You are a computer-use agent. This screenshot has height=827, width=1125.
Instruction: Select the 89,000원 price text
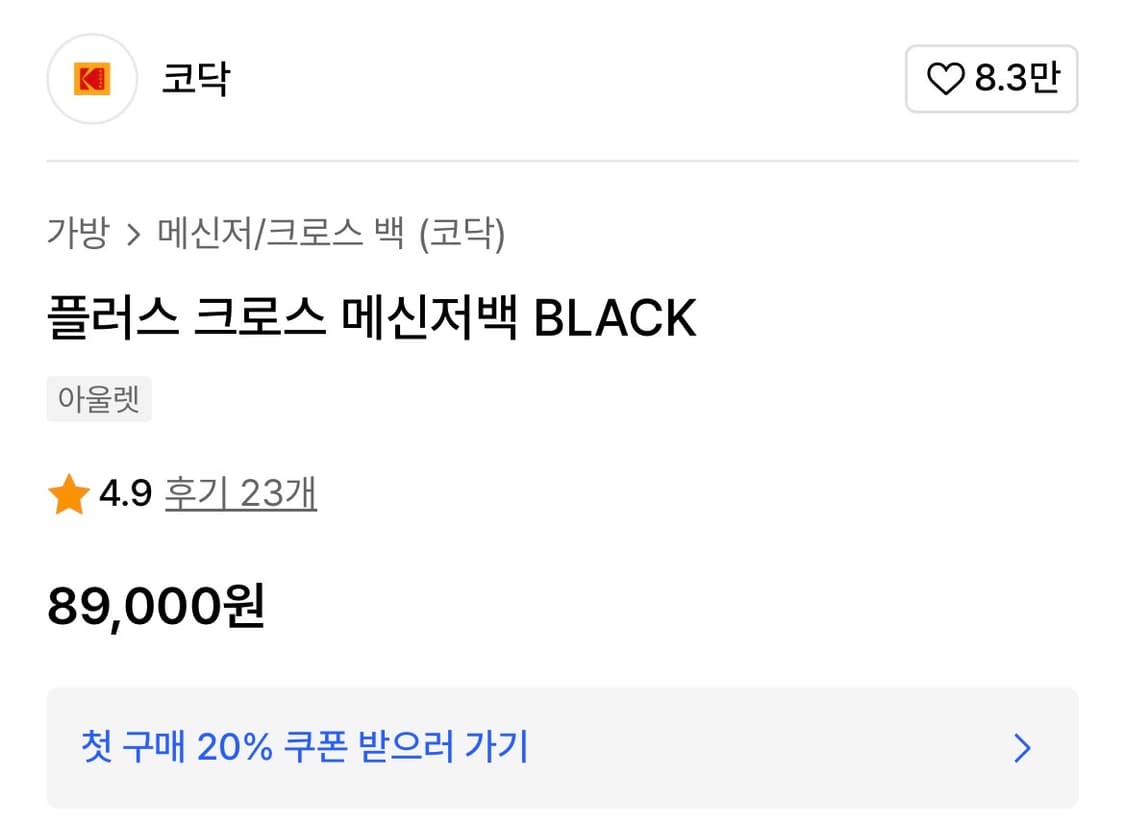coord(155,607)
